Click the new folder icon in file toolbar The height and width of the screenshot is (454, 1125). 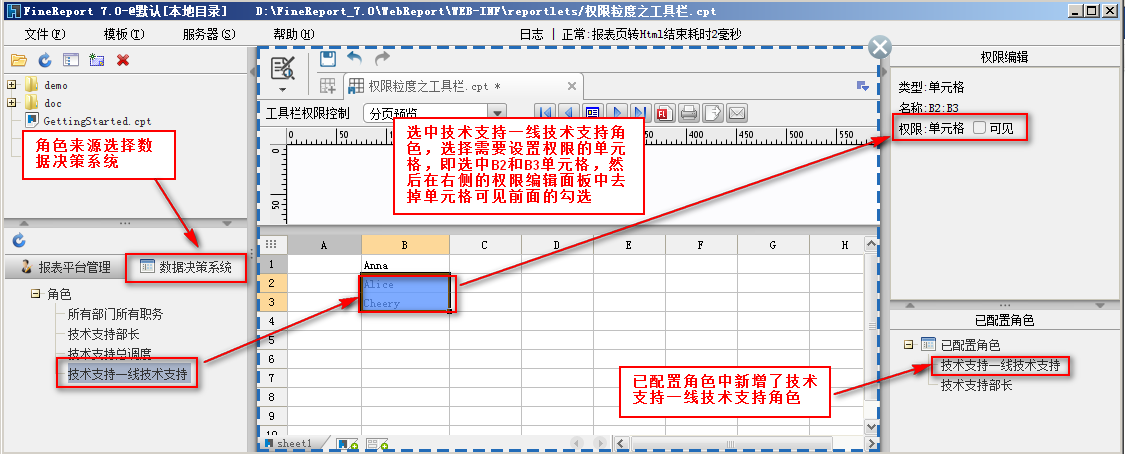pyautogui.click(x=96, y=60)
